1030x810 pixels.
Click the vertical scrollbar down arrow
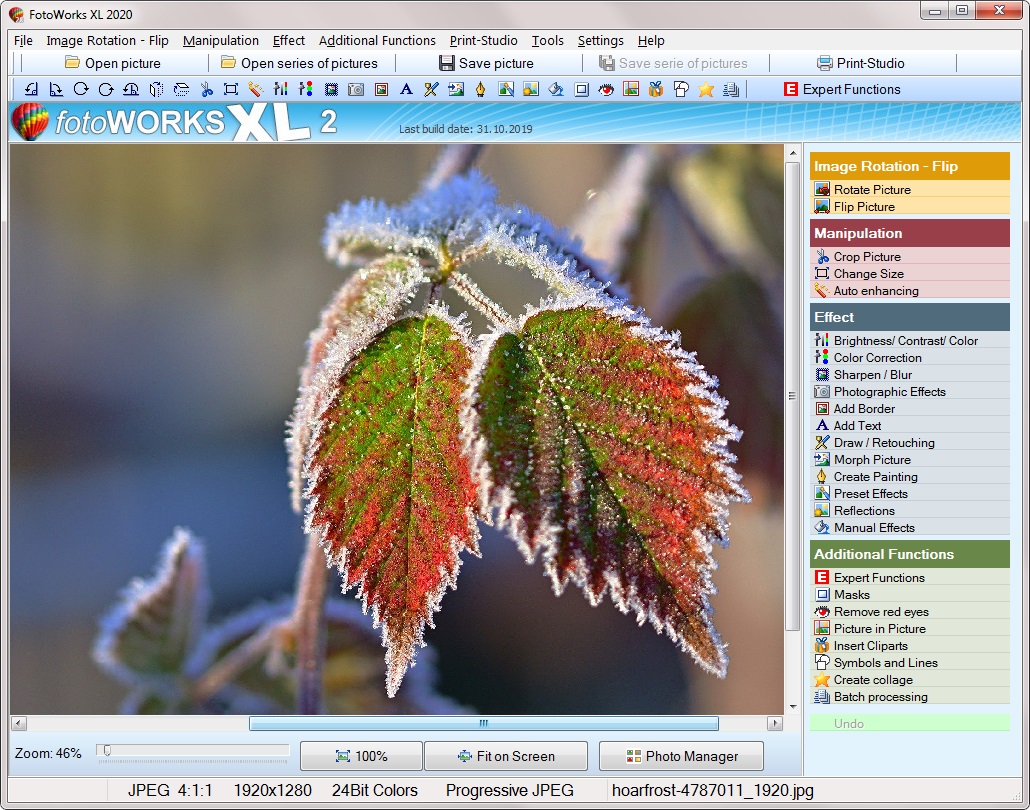pos(793,705)
